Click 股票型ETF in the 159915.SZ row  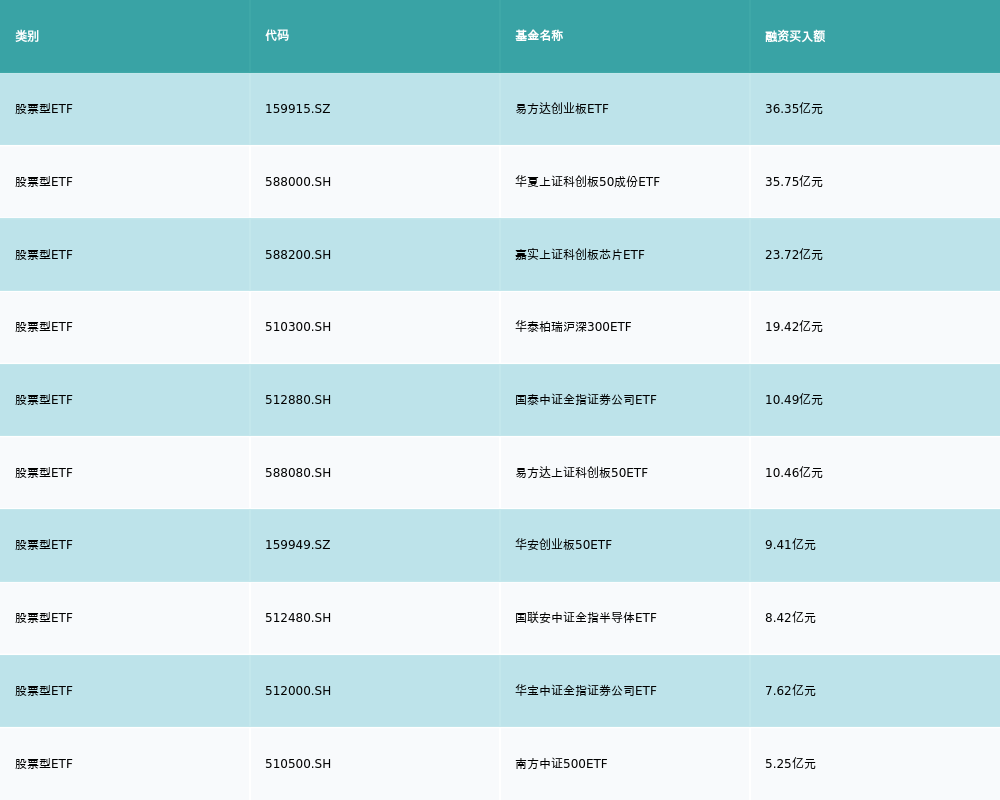[44, 109]
